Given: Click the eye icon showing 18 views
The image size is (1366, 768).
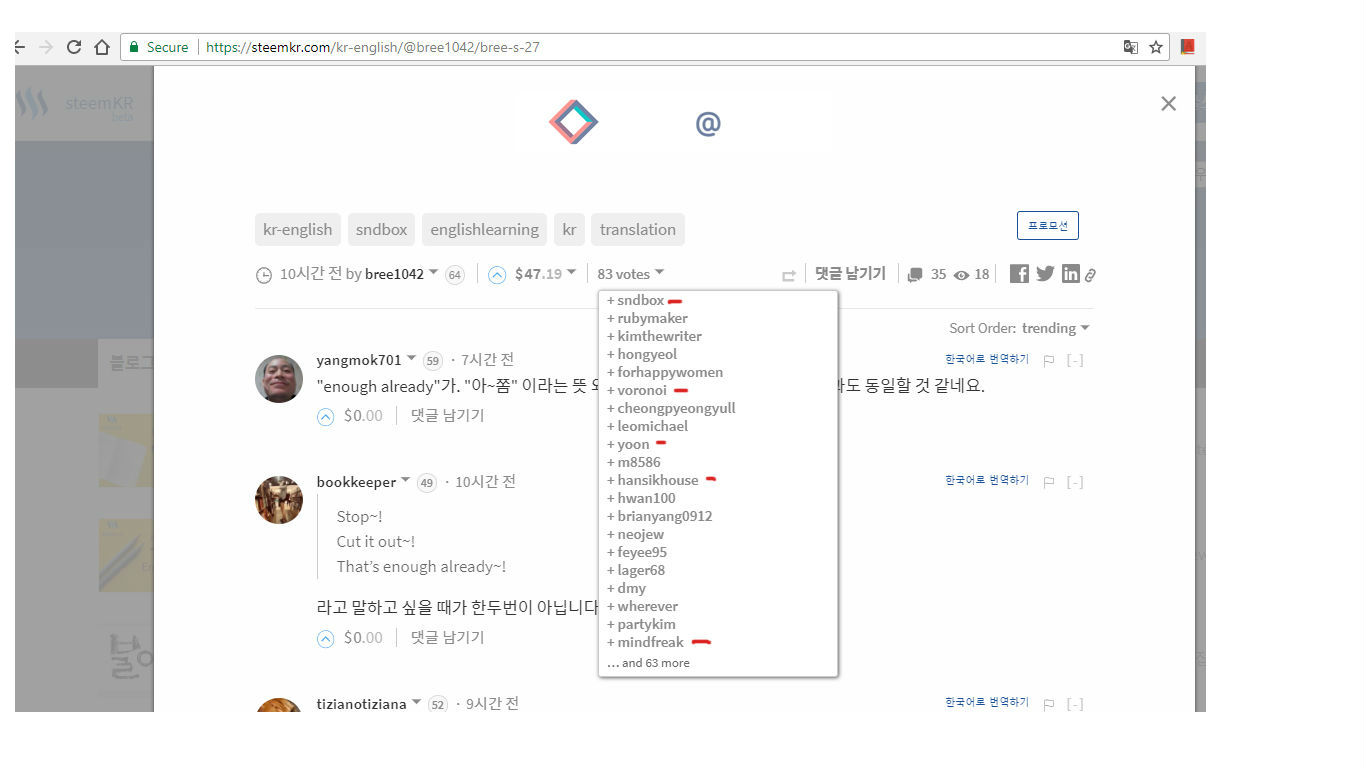Looking at the screenshot, I should tap(961, 272).
